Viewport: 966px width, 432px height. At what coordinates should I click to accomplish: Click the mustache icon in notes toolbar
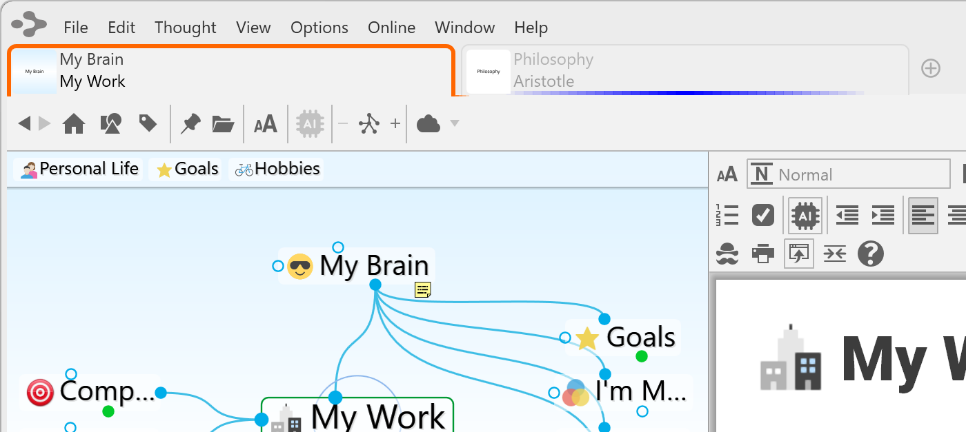coord(728,254)
